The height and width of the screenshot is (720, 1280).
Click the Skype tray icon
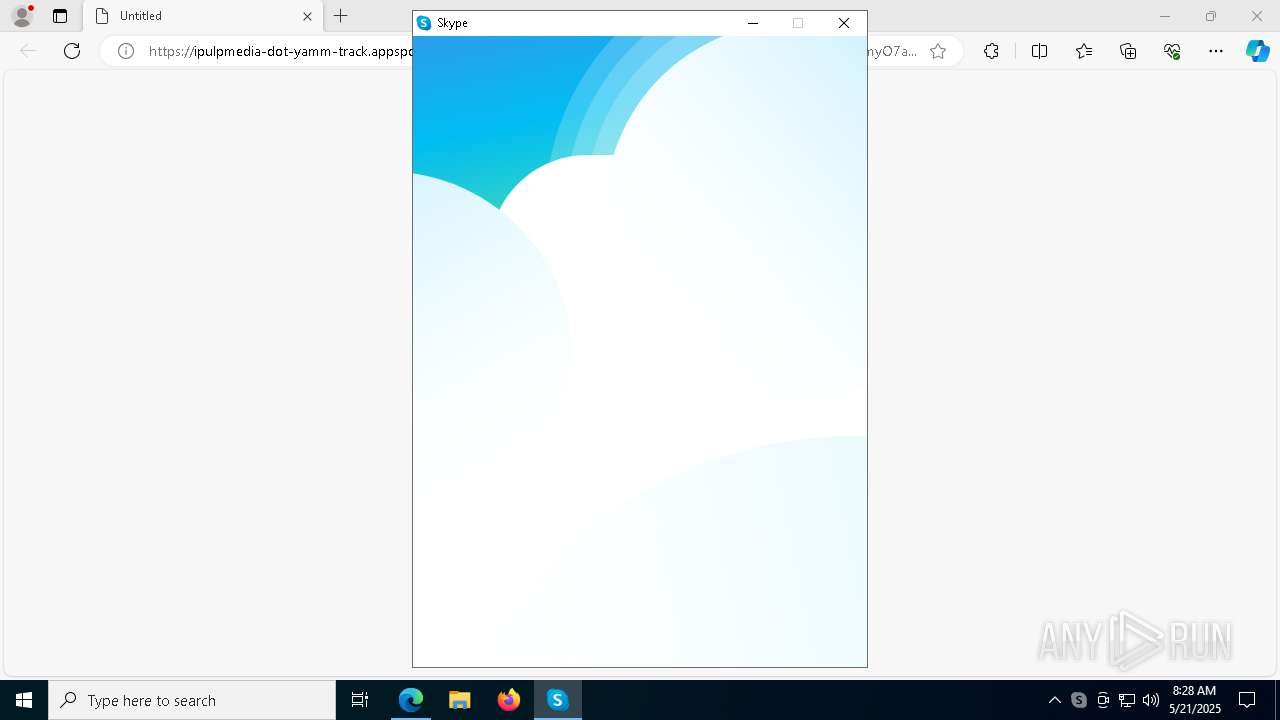click(1079, 700)
